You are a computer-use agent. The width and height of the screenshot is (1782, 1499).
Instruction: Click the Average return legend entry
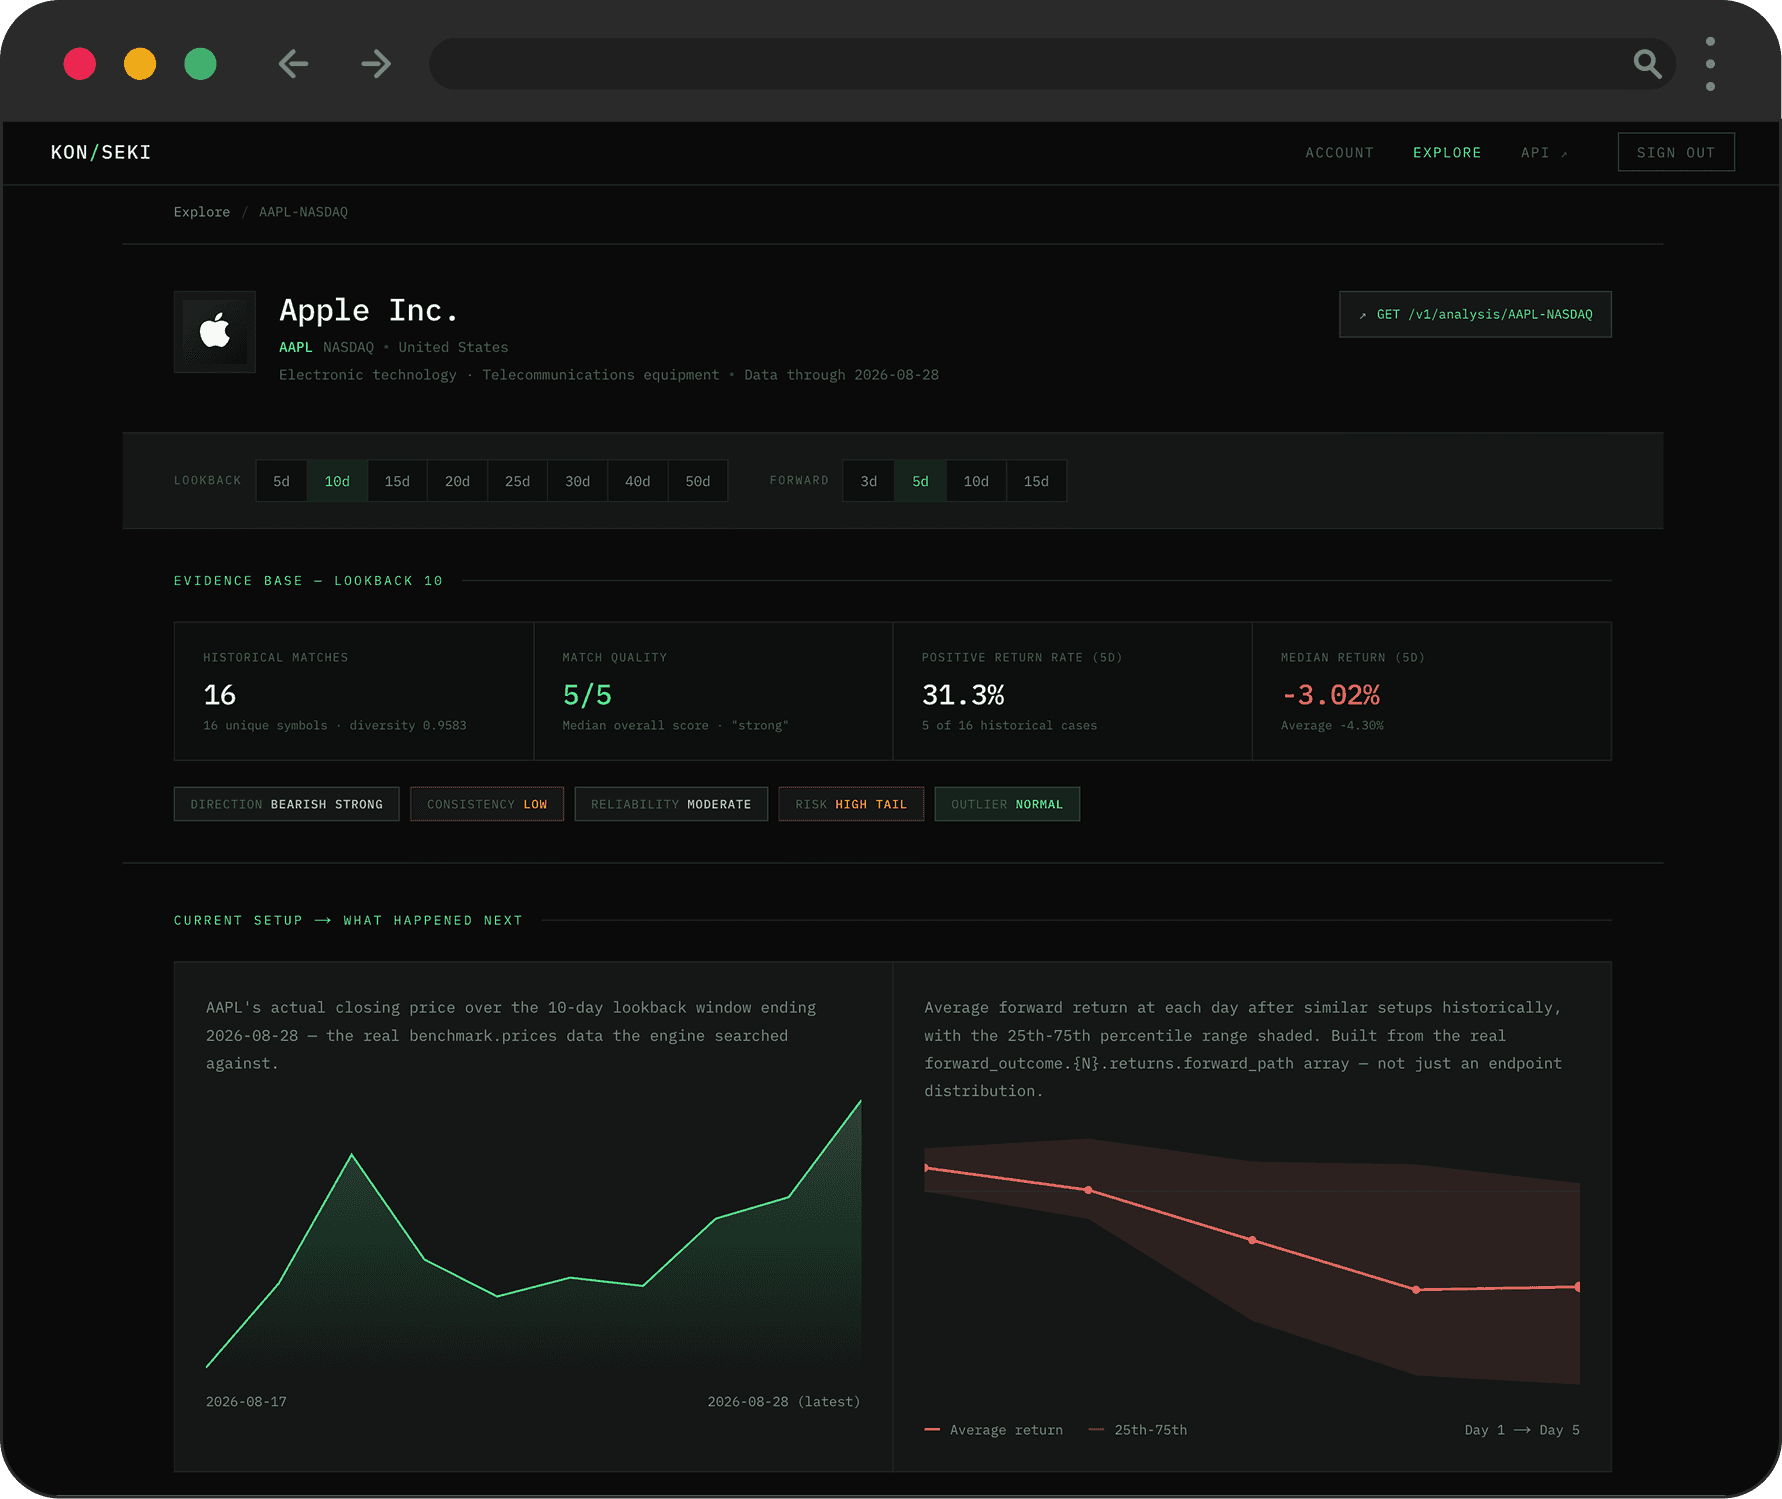tap(994, 1430)
